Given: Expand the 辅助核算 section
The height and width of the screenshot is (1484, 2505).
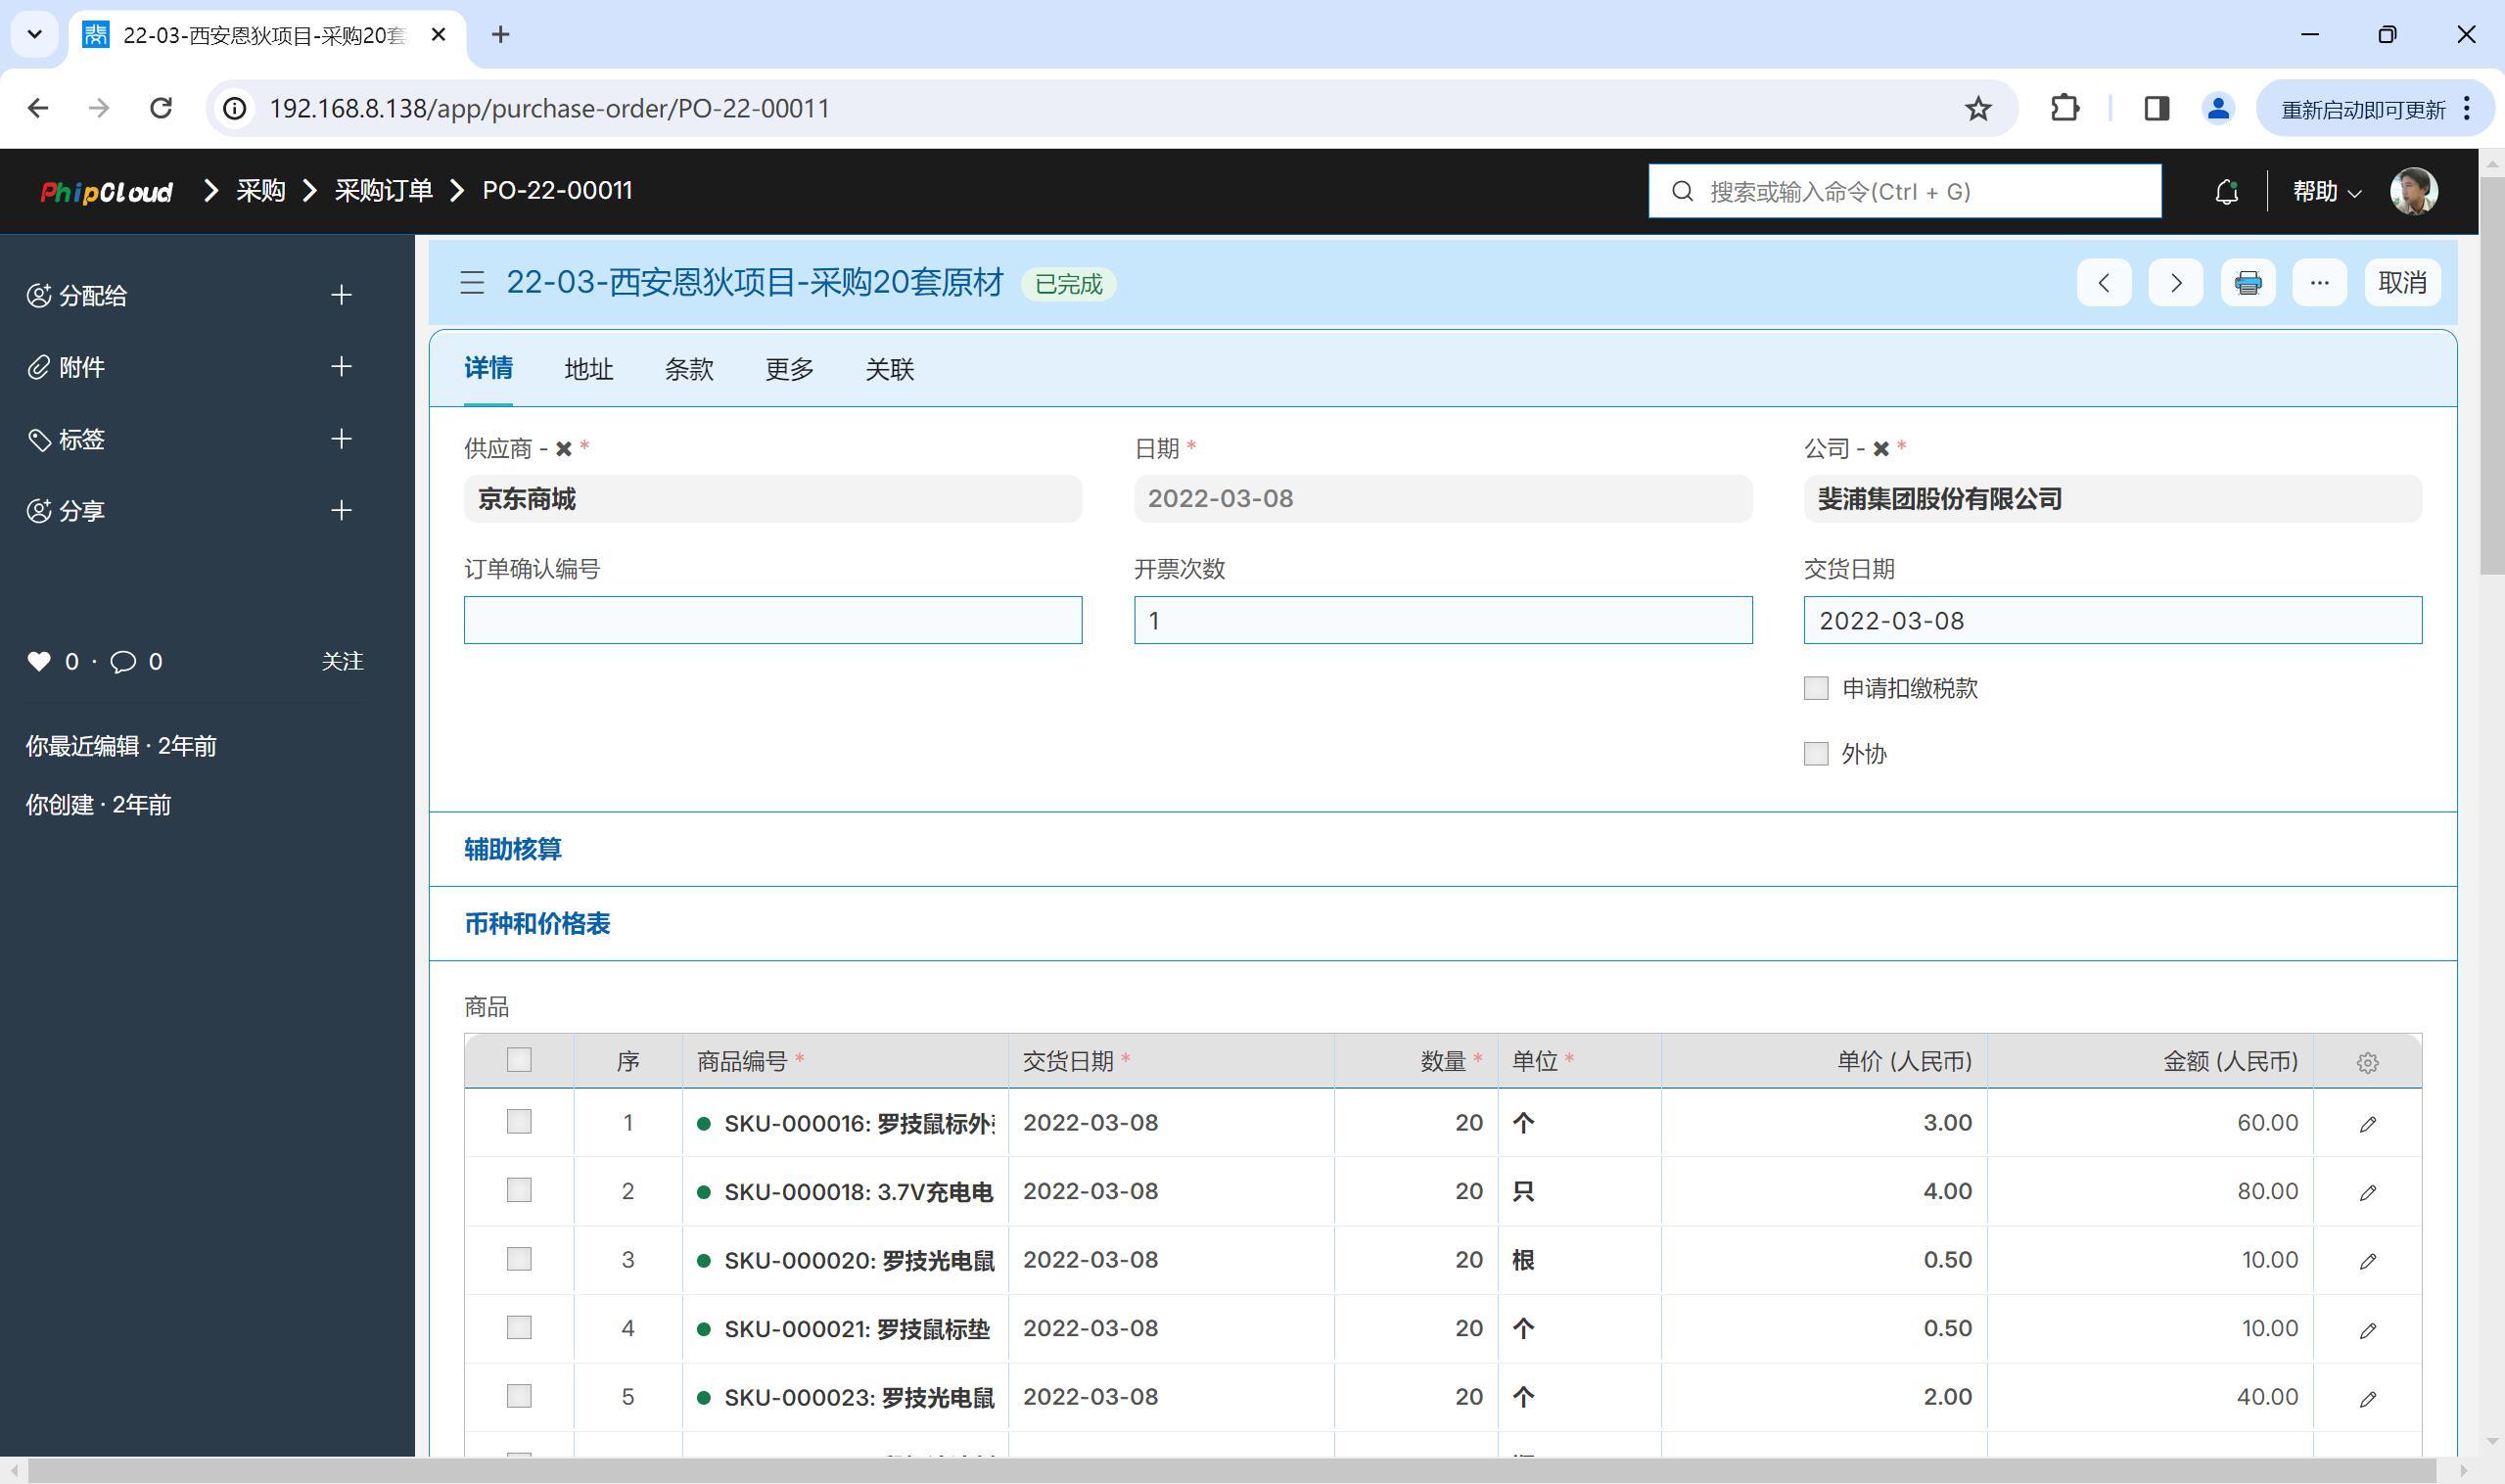Looking at the screenshot, I should point(513,849).
